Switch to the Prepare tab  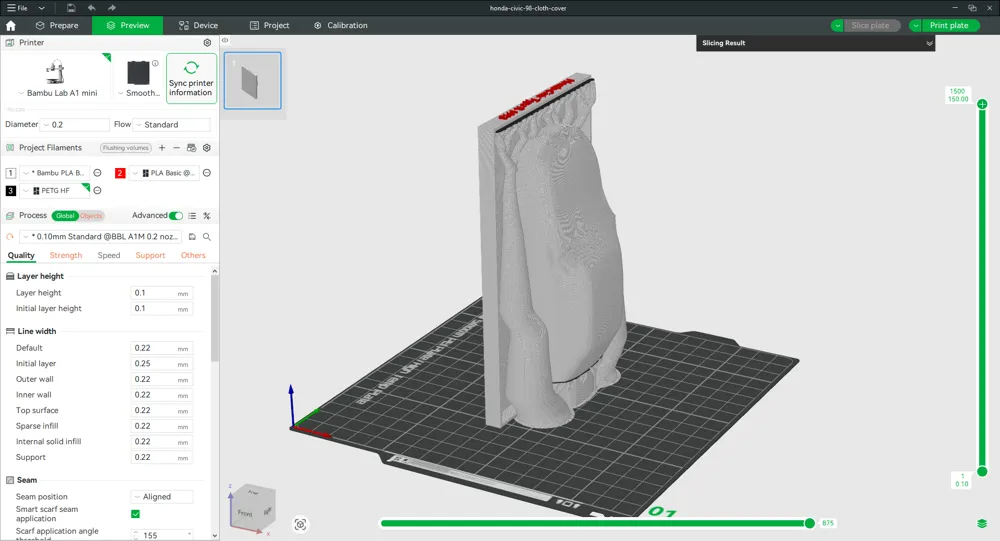[x=57, y=26]
